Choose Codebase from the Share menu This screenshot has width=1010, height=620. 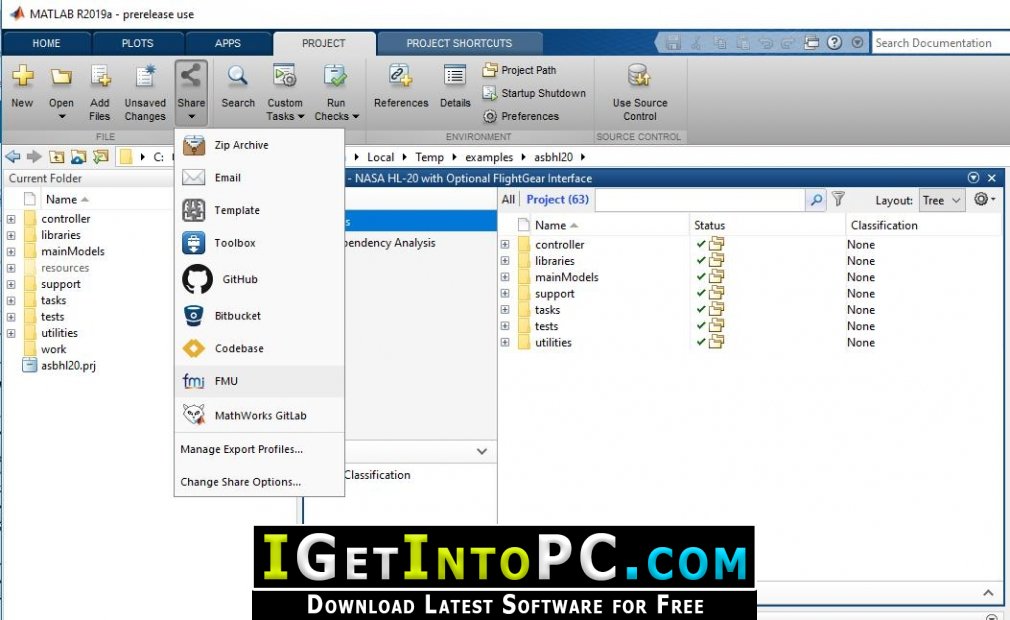260,348
